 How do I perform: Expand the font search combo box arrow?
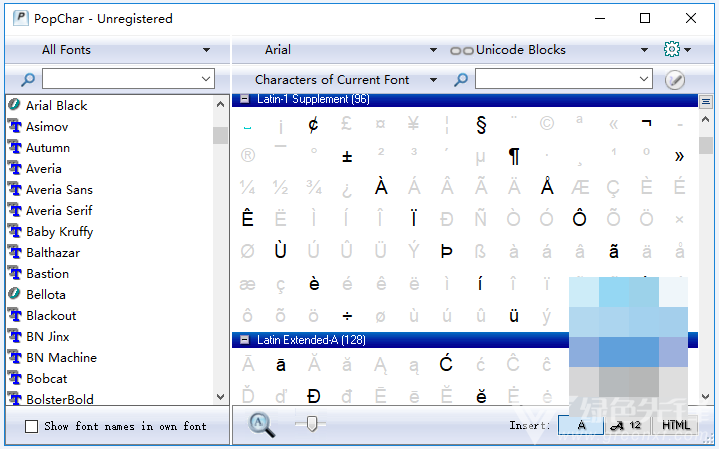(206, 79)
